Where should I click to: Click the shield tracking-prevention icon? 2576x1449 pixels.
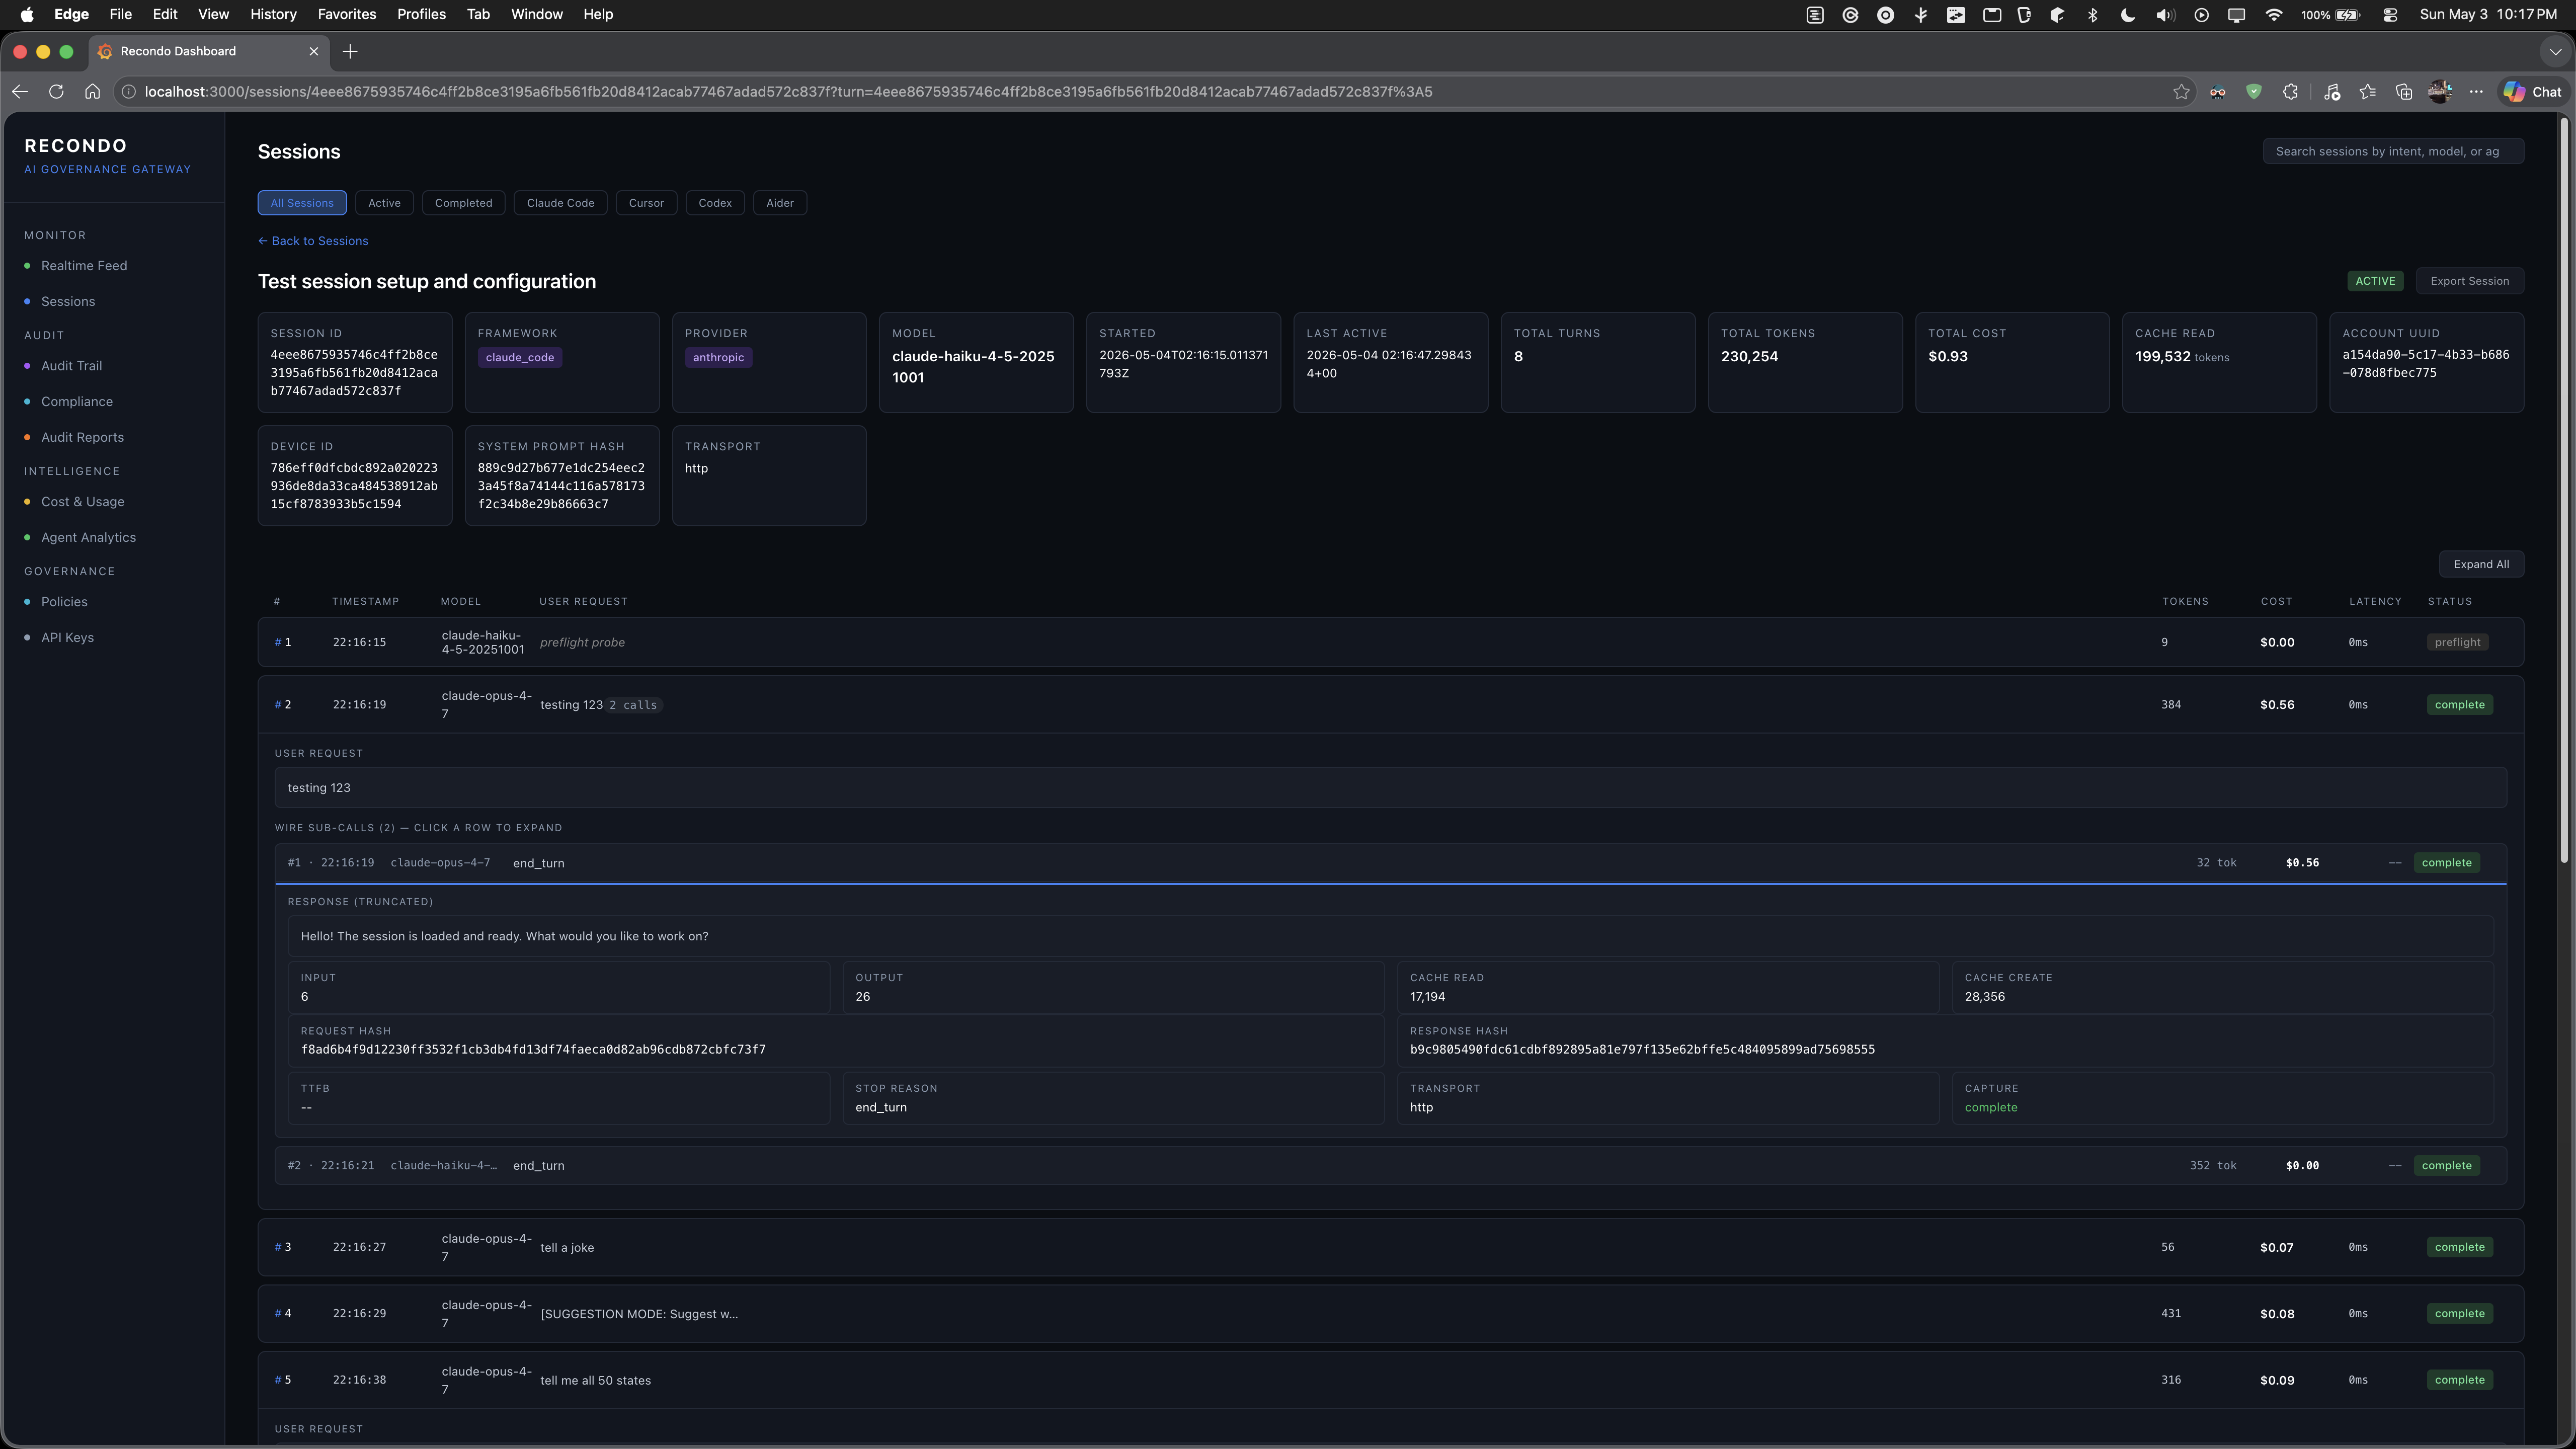pyautogui.click(x=2254, y=91)
